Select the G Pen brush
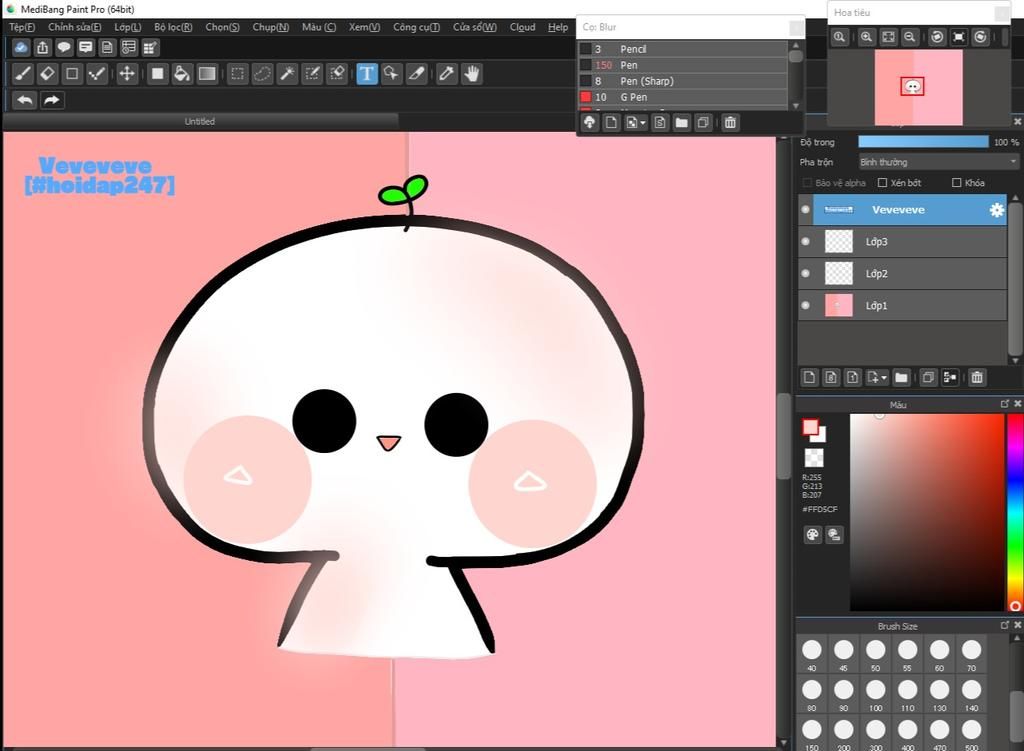Screen dimensions: 1024x751 tap(682, 97)
